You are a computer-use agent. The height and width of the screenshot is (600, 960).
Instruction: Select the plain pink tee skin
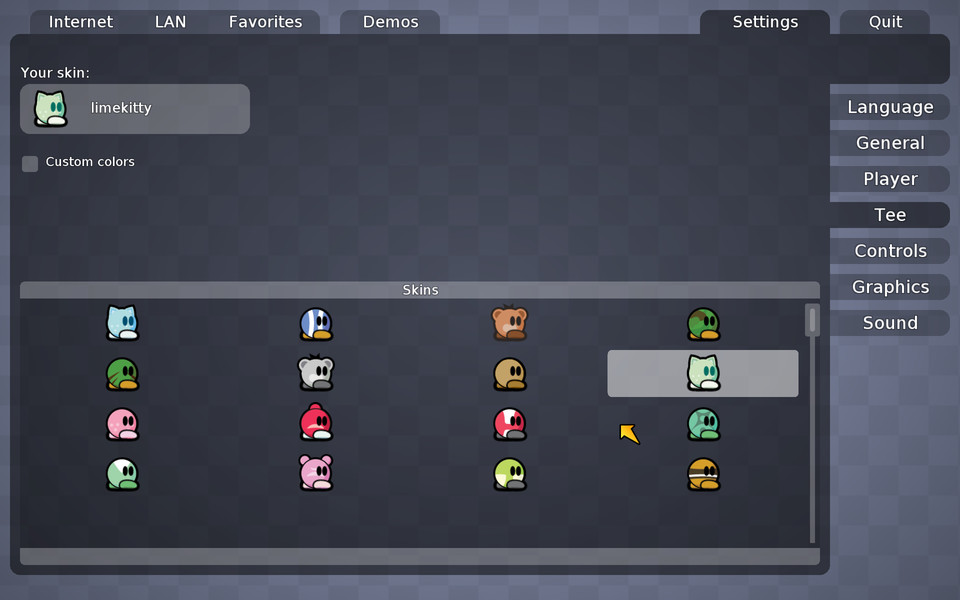(122, 424)
